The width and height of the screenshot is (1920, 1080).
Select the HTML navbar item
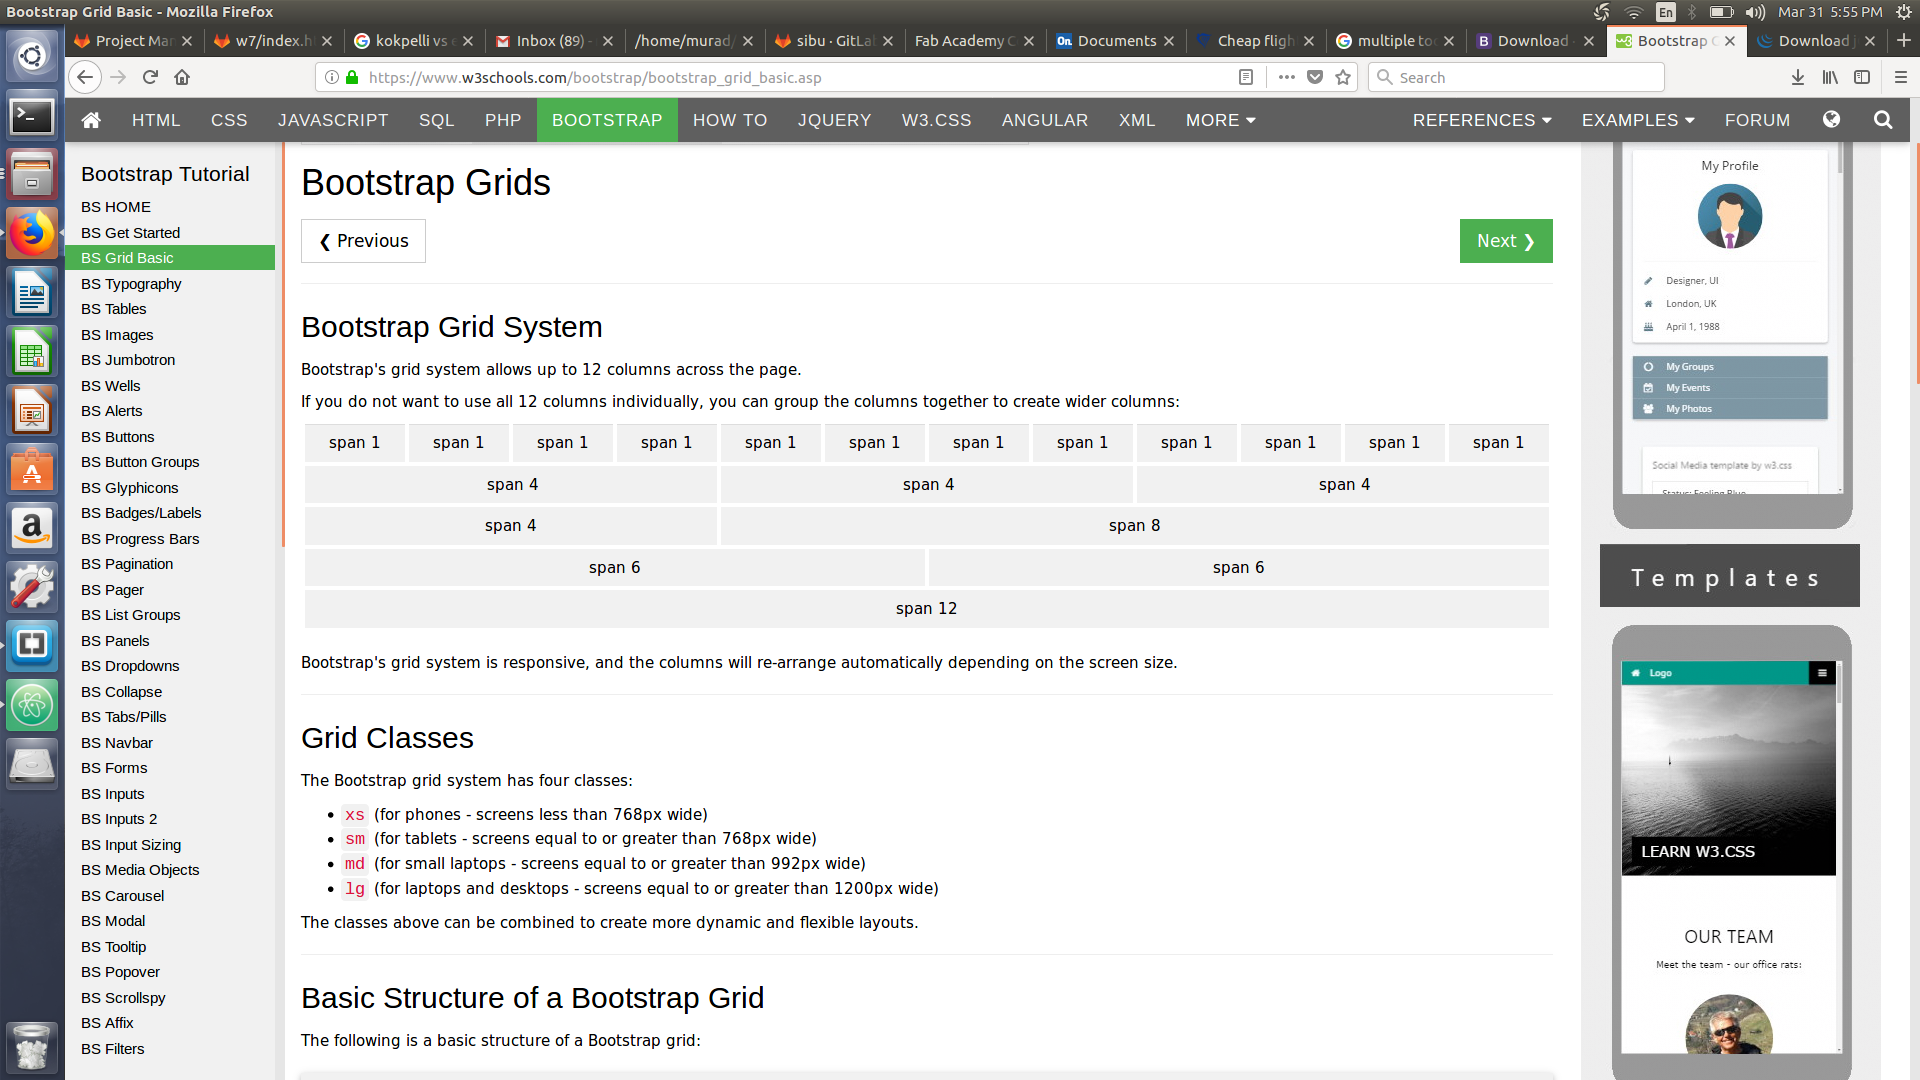pos(156,120)
